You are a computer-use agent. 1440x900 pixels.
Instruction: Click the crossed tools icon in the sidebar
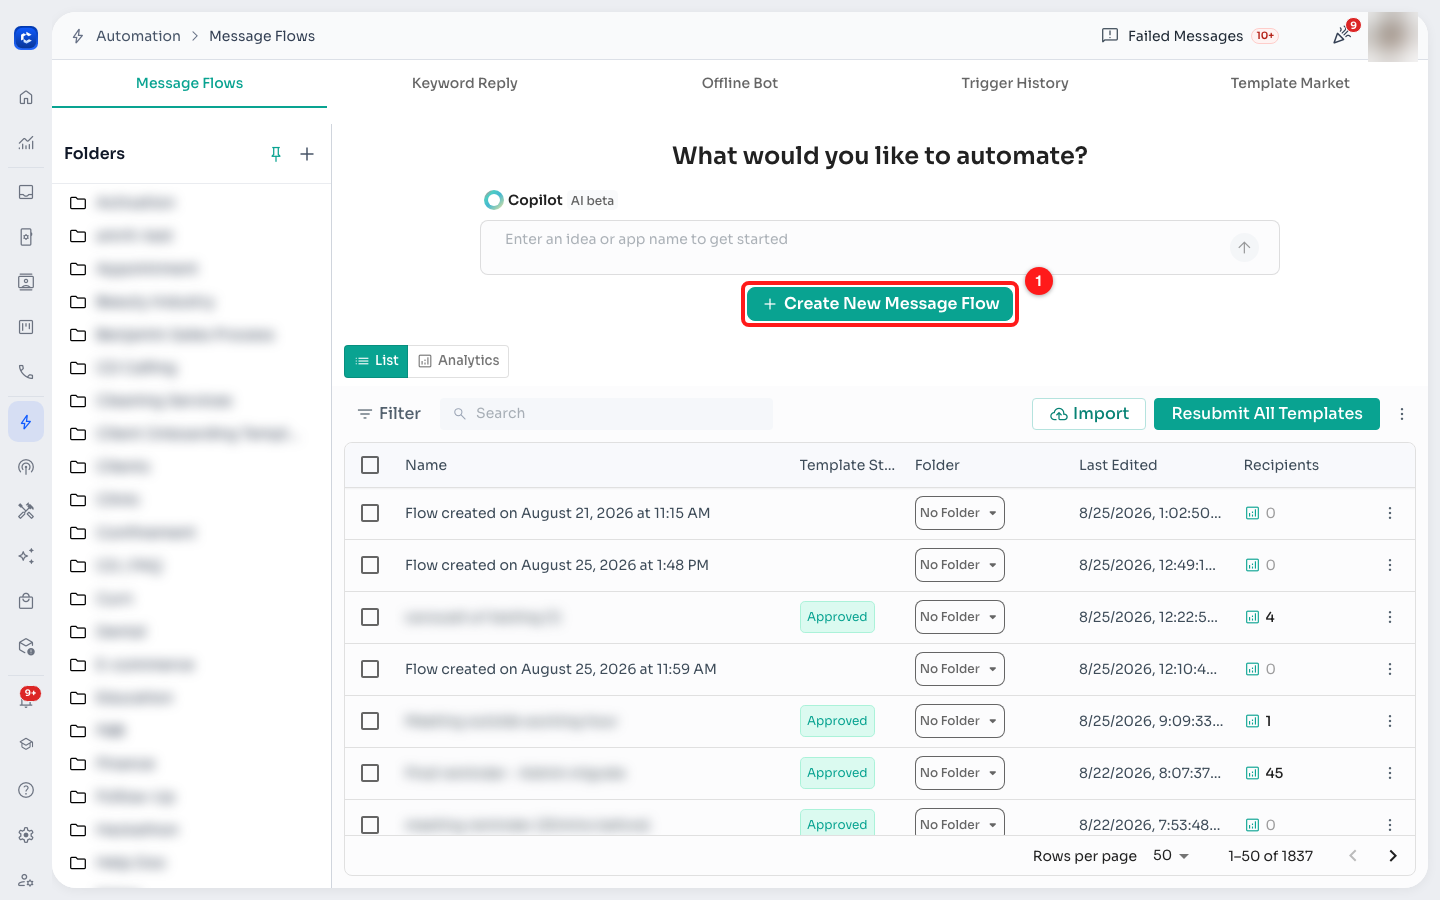(26, 511)
